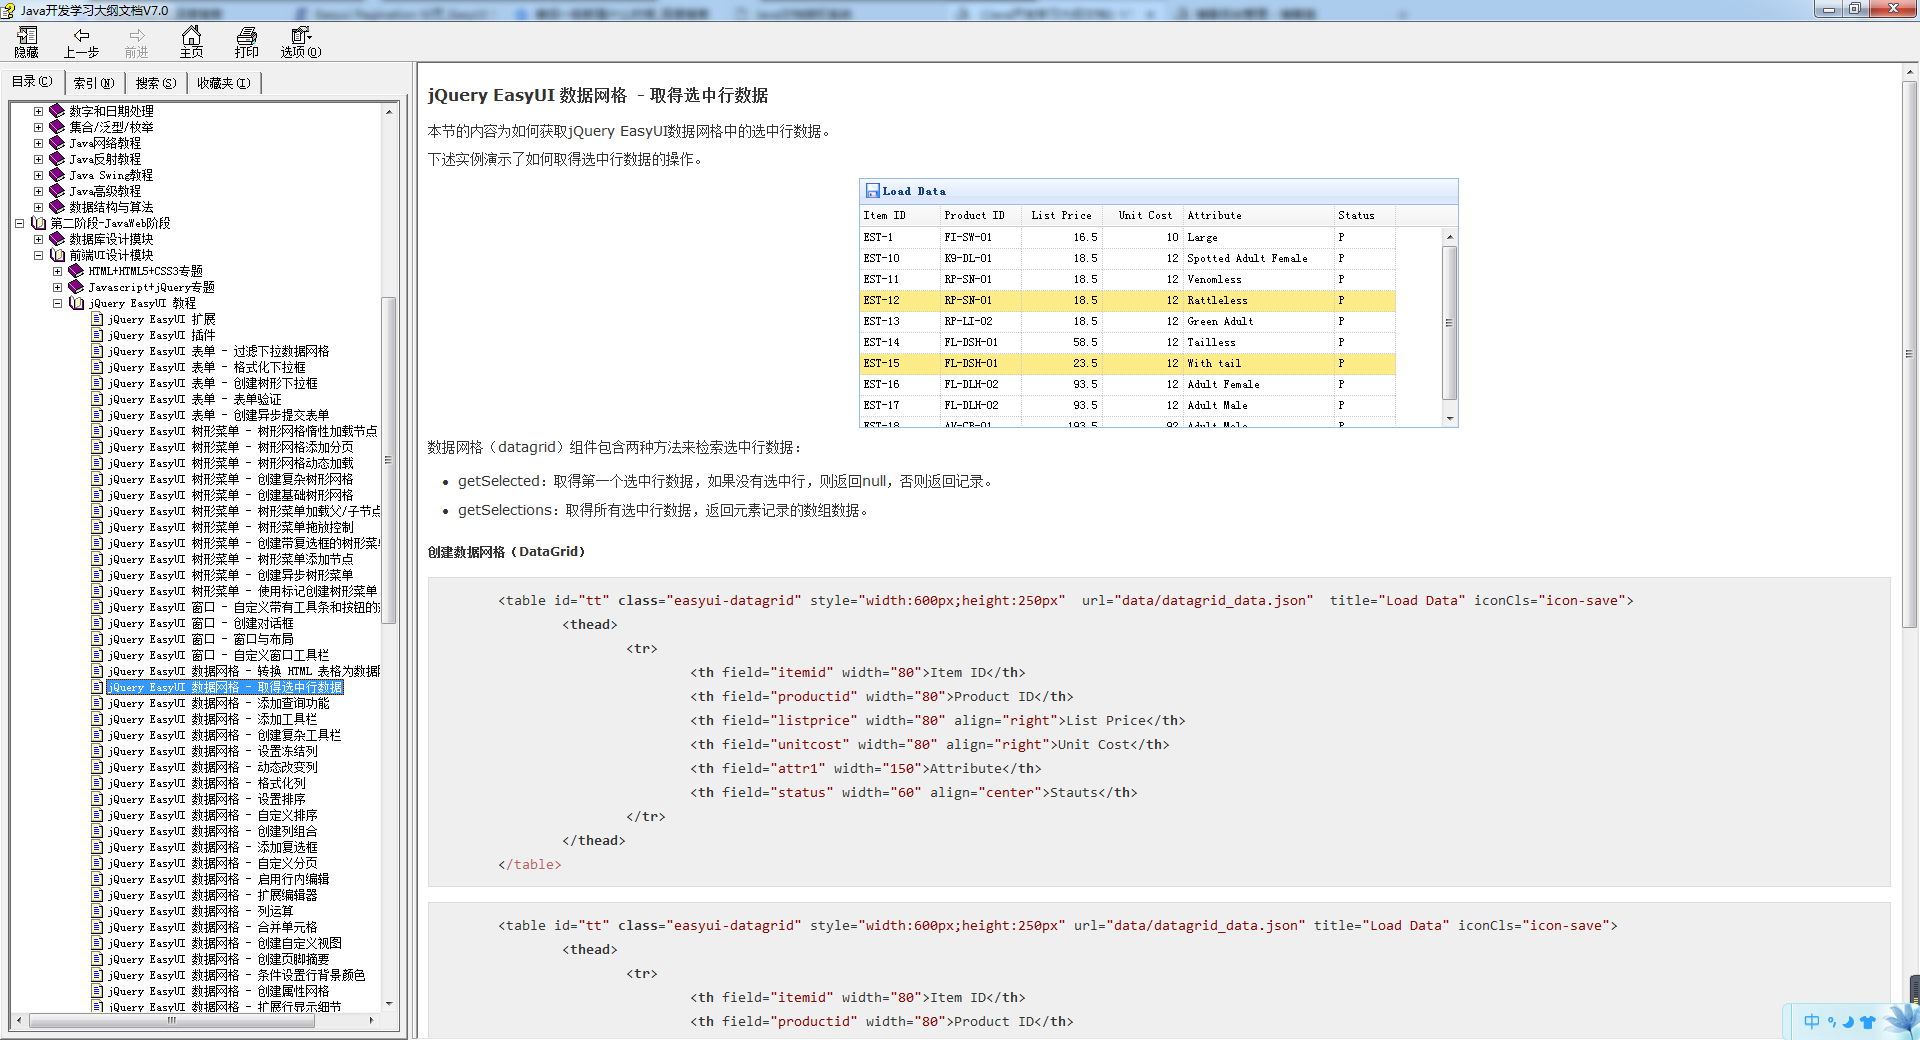Open topic 数据网格 - 添加复选框
The image size is (1920, 1040).
[212, 847]
